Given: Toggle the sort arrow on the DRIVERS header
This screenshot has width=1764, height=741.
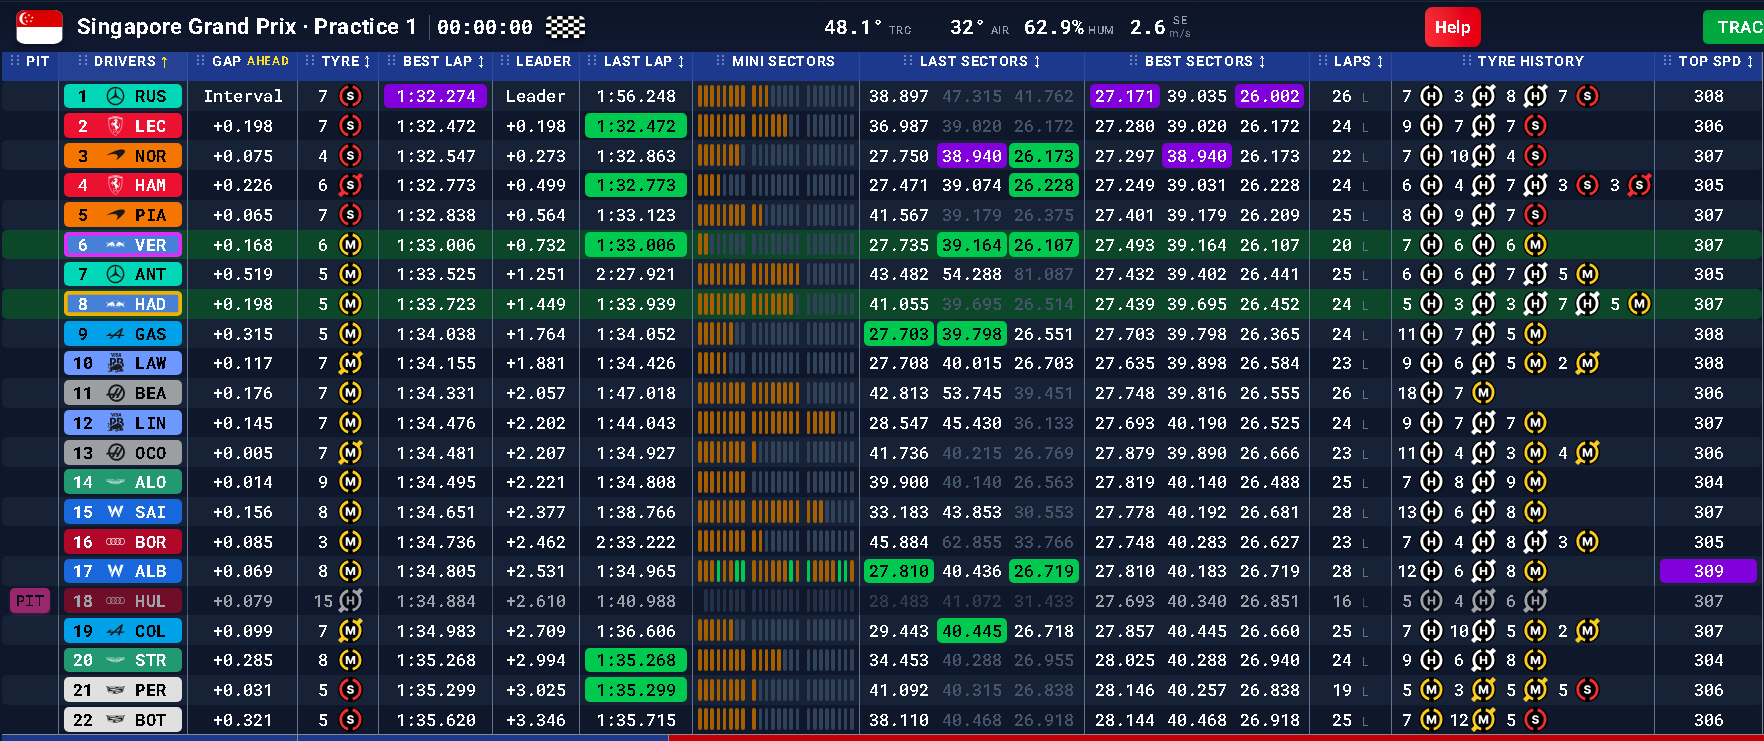Looking at the screenshot, I should point(164,62).
